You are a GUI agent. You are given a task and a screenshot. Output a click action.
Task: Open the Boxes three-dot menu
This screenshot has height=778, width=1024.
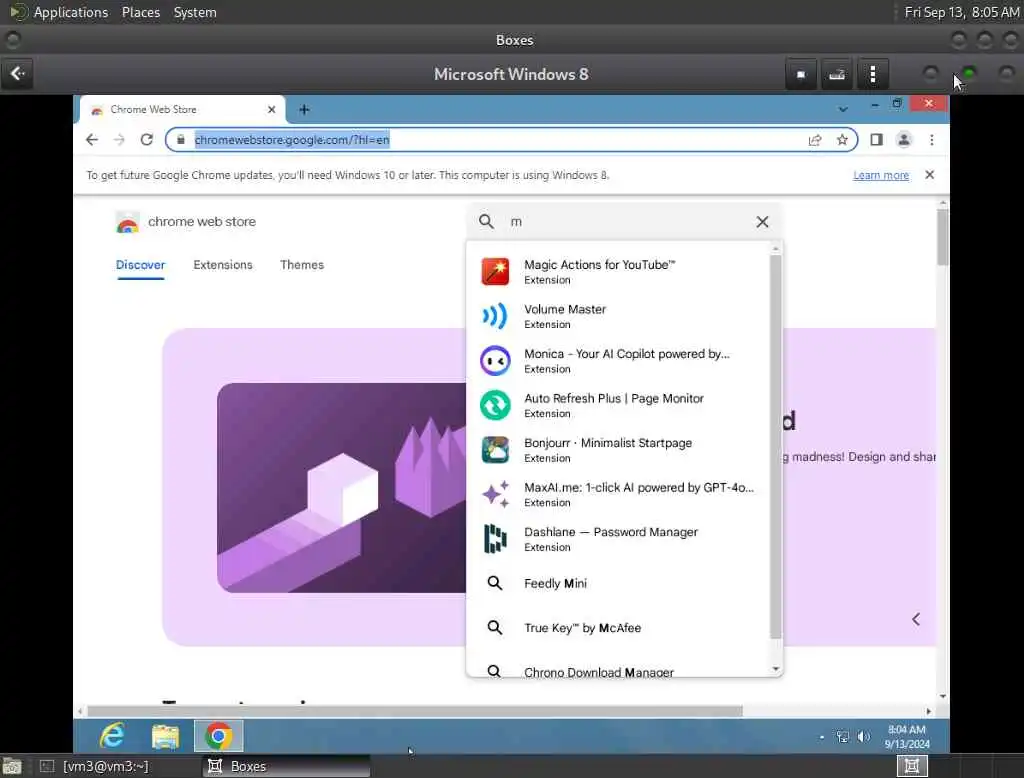click(x=872, y=74)
